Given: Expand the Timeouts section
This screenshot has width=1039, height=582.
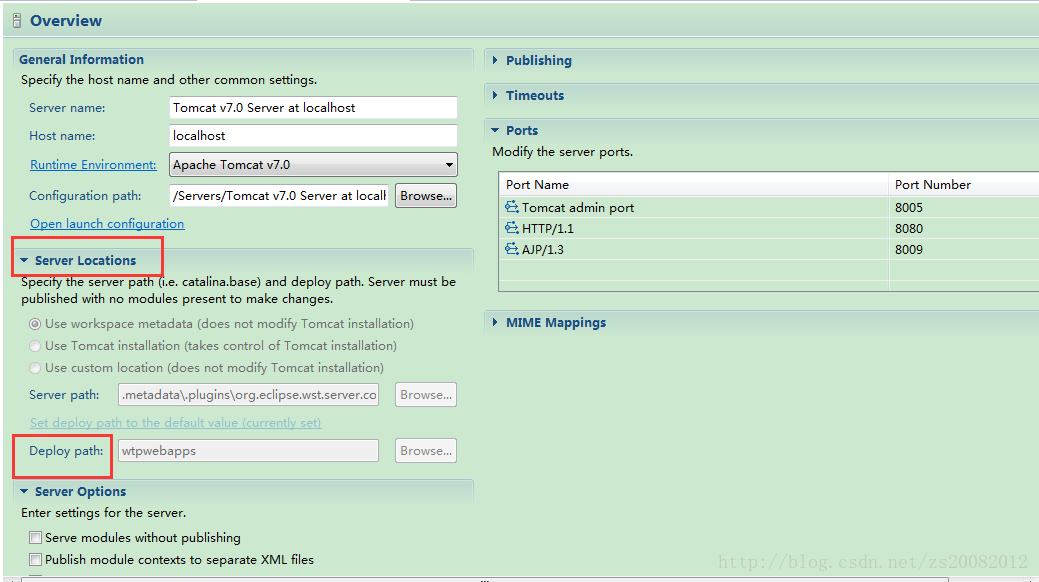Looking at the screenshot, I should coord(495,95).
